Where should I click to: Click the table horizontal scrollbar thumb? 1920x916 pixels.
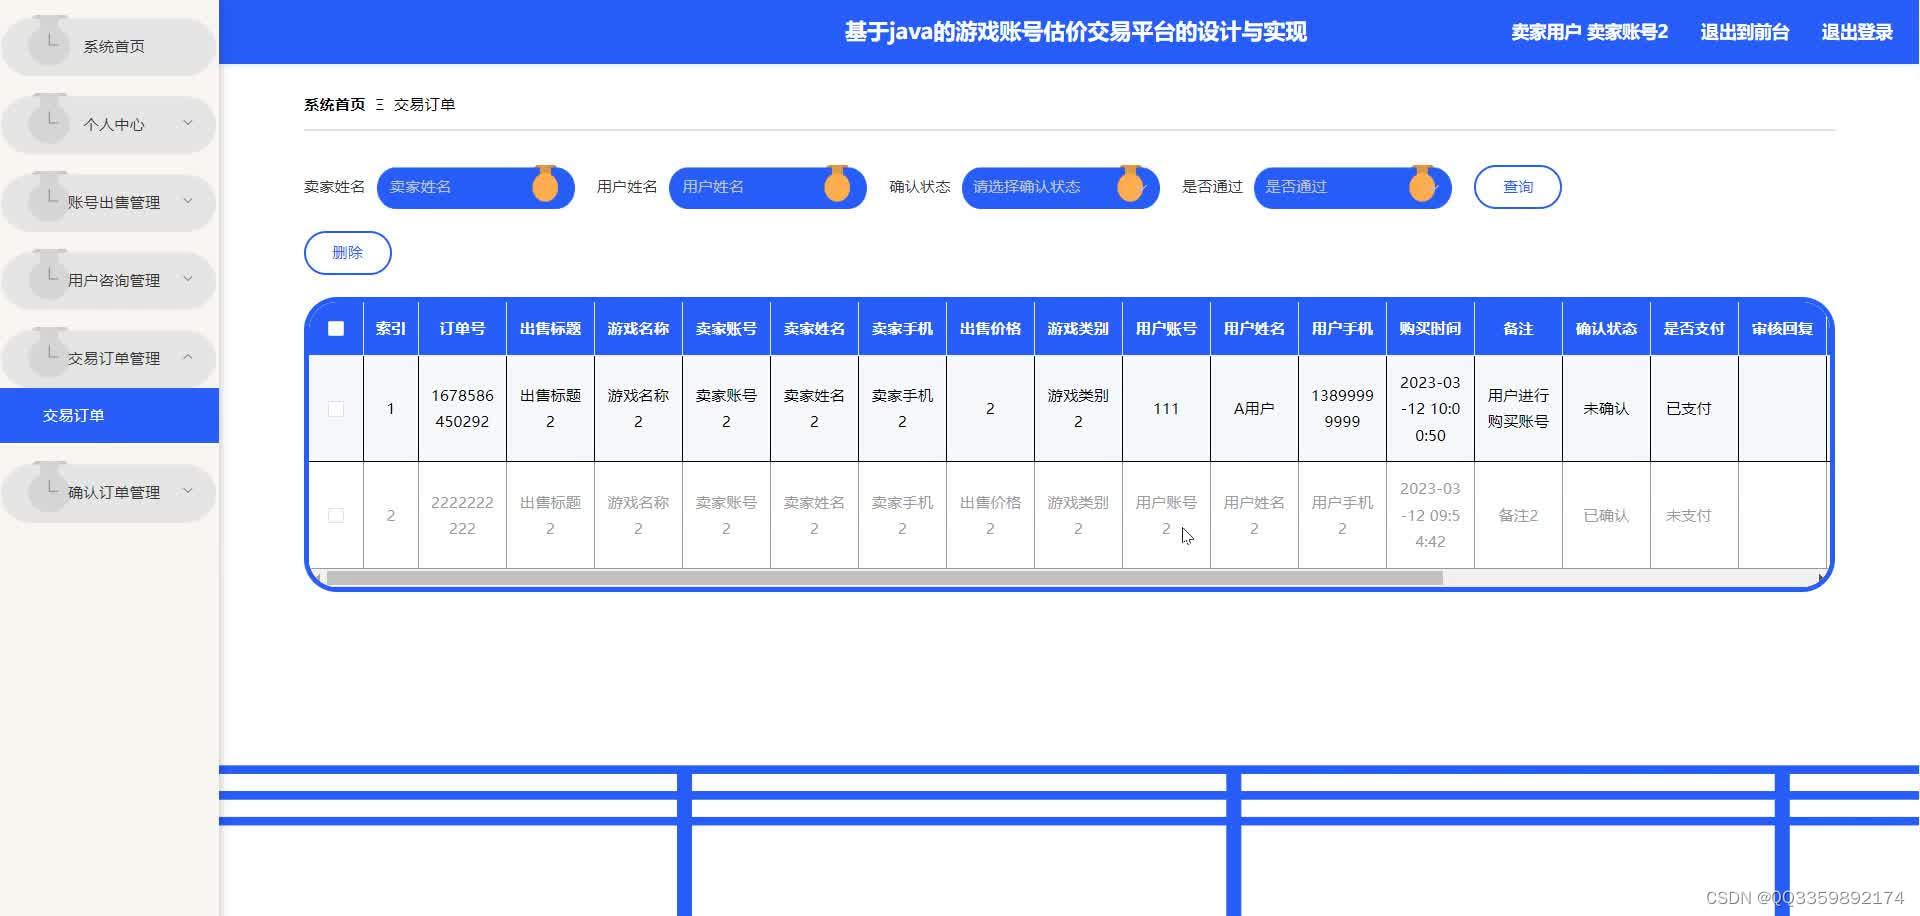coord(884,578)
